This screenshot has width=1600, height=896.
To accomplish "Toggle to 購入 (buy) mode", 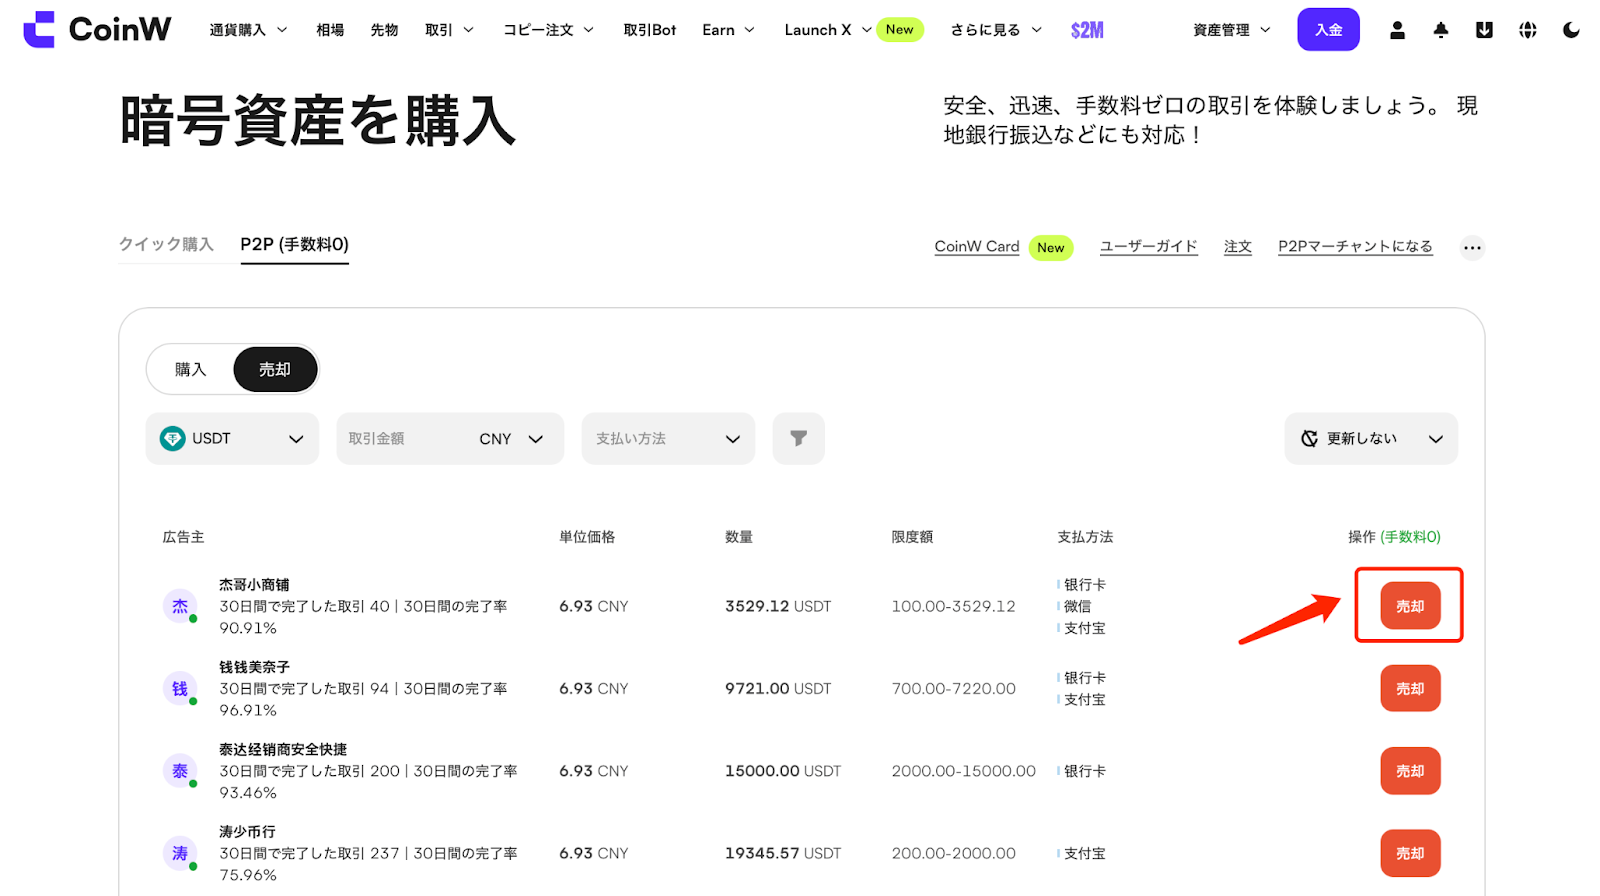I will [x=190, y=370].
